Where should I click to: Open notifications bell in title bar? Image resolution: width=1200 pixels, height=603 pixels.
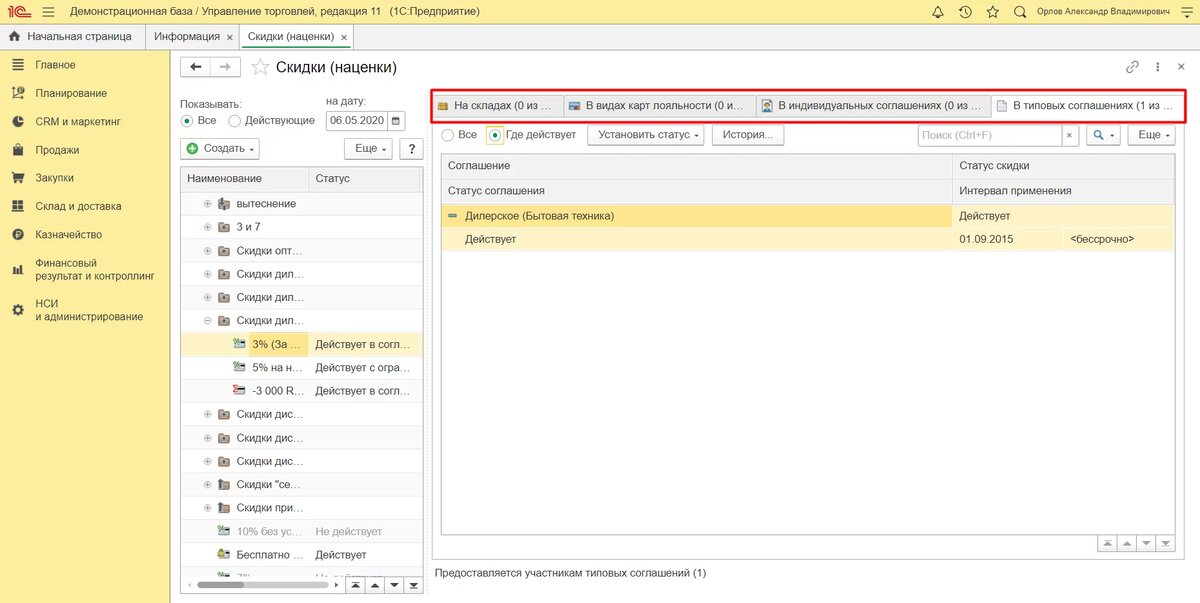[x=937, y=12]
